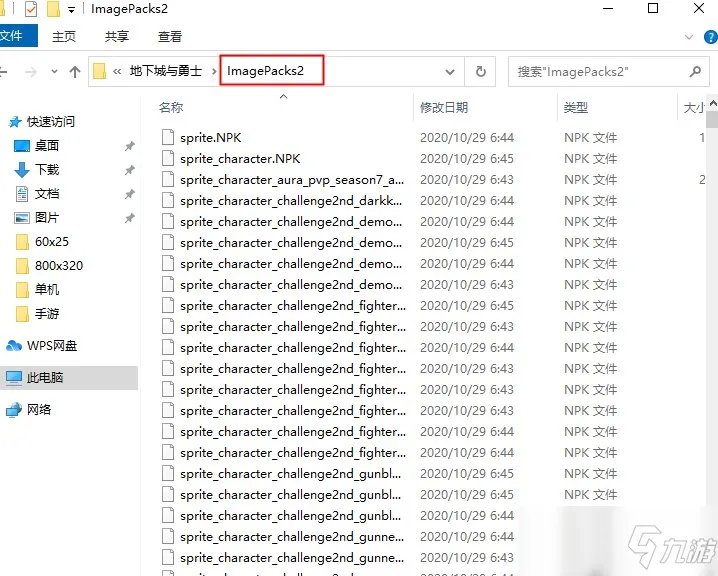Click the 图片 pictures icon in sidebar
The width and height of the screenshot is (718, 576).
coord(22,218)
